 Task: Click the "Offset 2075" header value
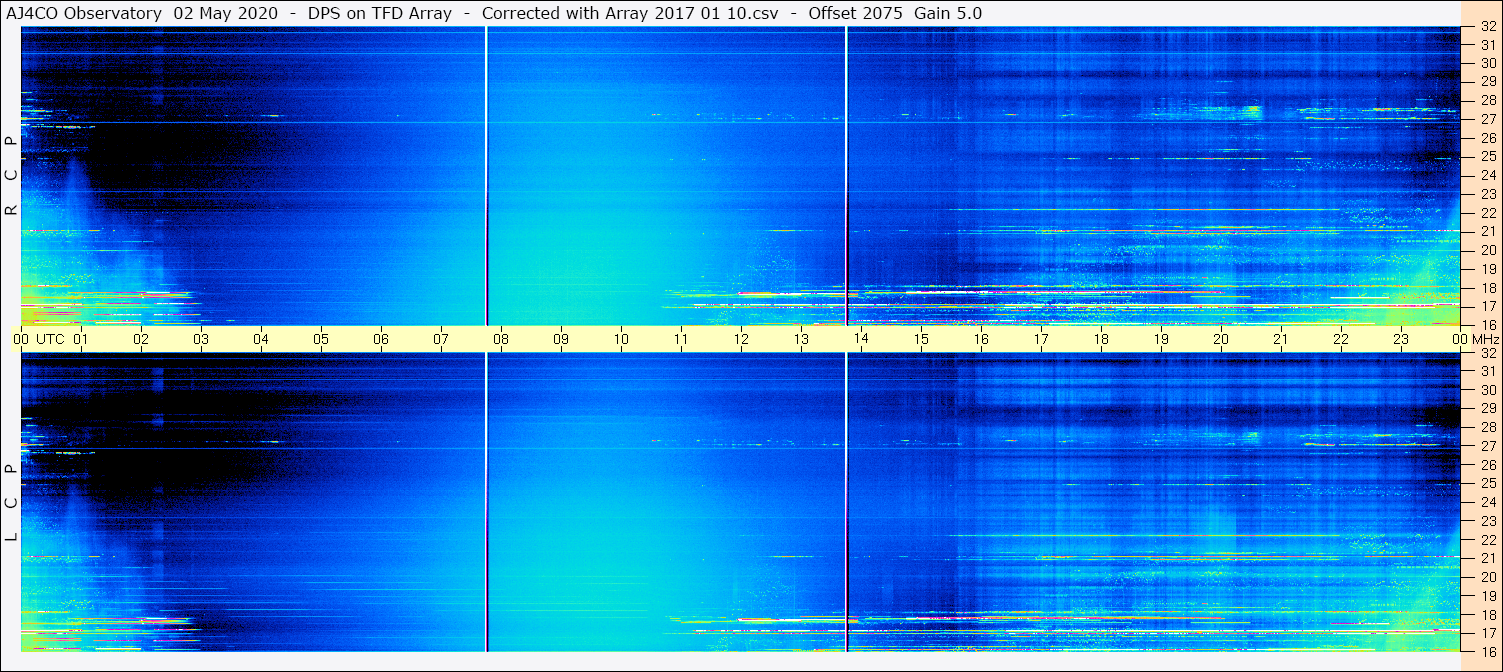point(854,13)
